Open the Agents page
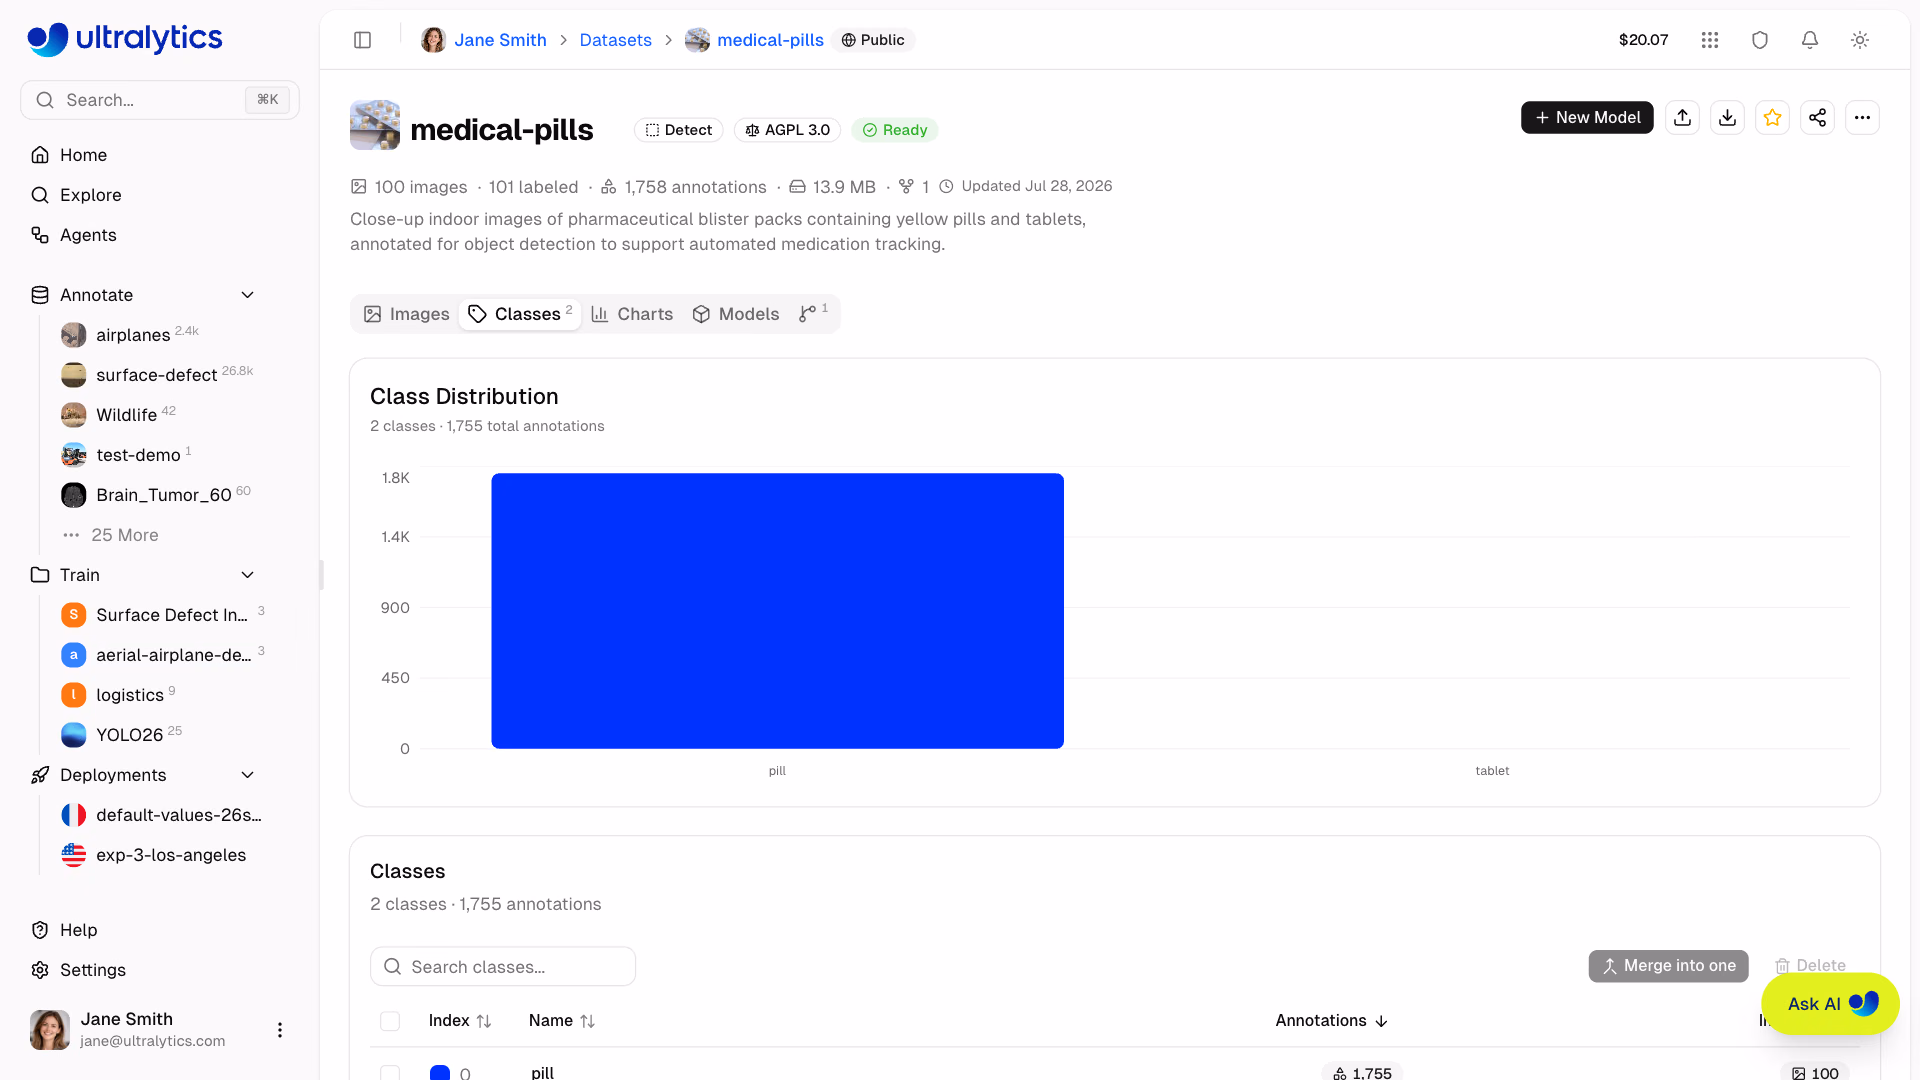The image size is (1920, 1080). [x=88, y=235]
